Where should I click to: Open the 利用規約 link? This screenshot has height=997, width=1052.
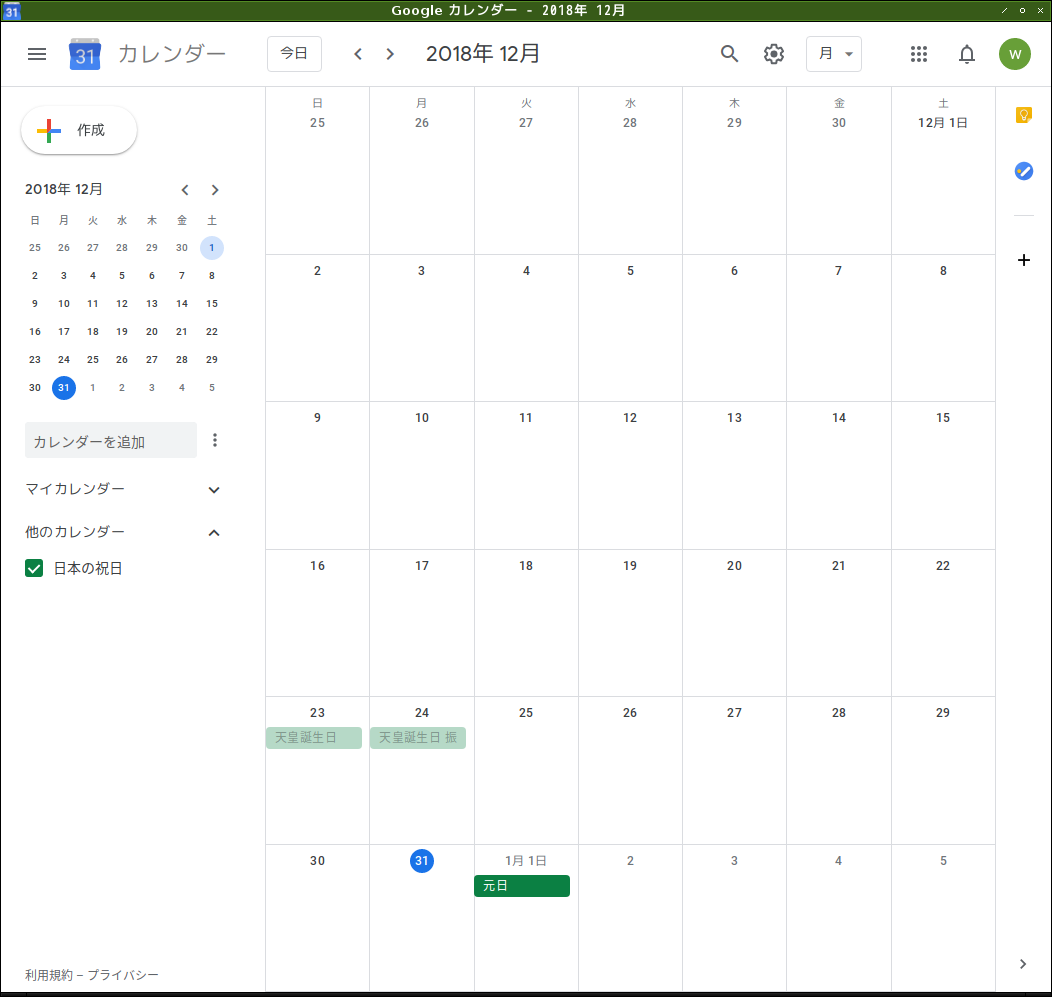click(x=48, y=975)
